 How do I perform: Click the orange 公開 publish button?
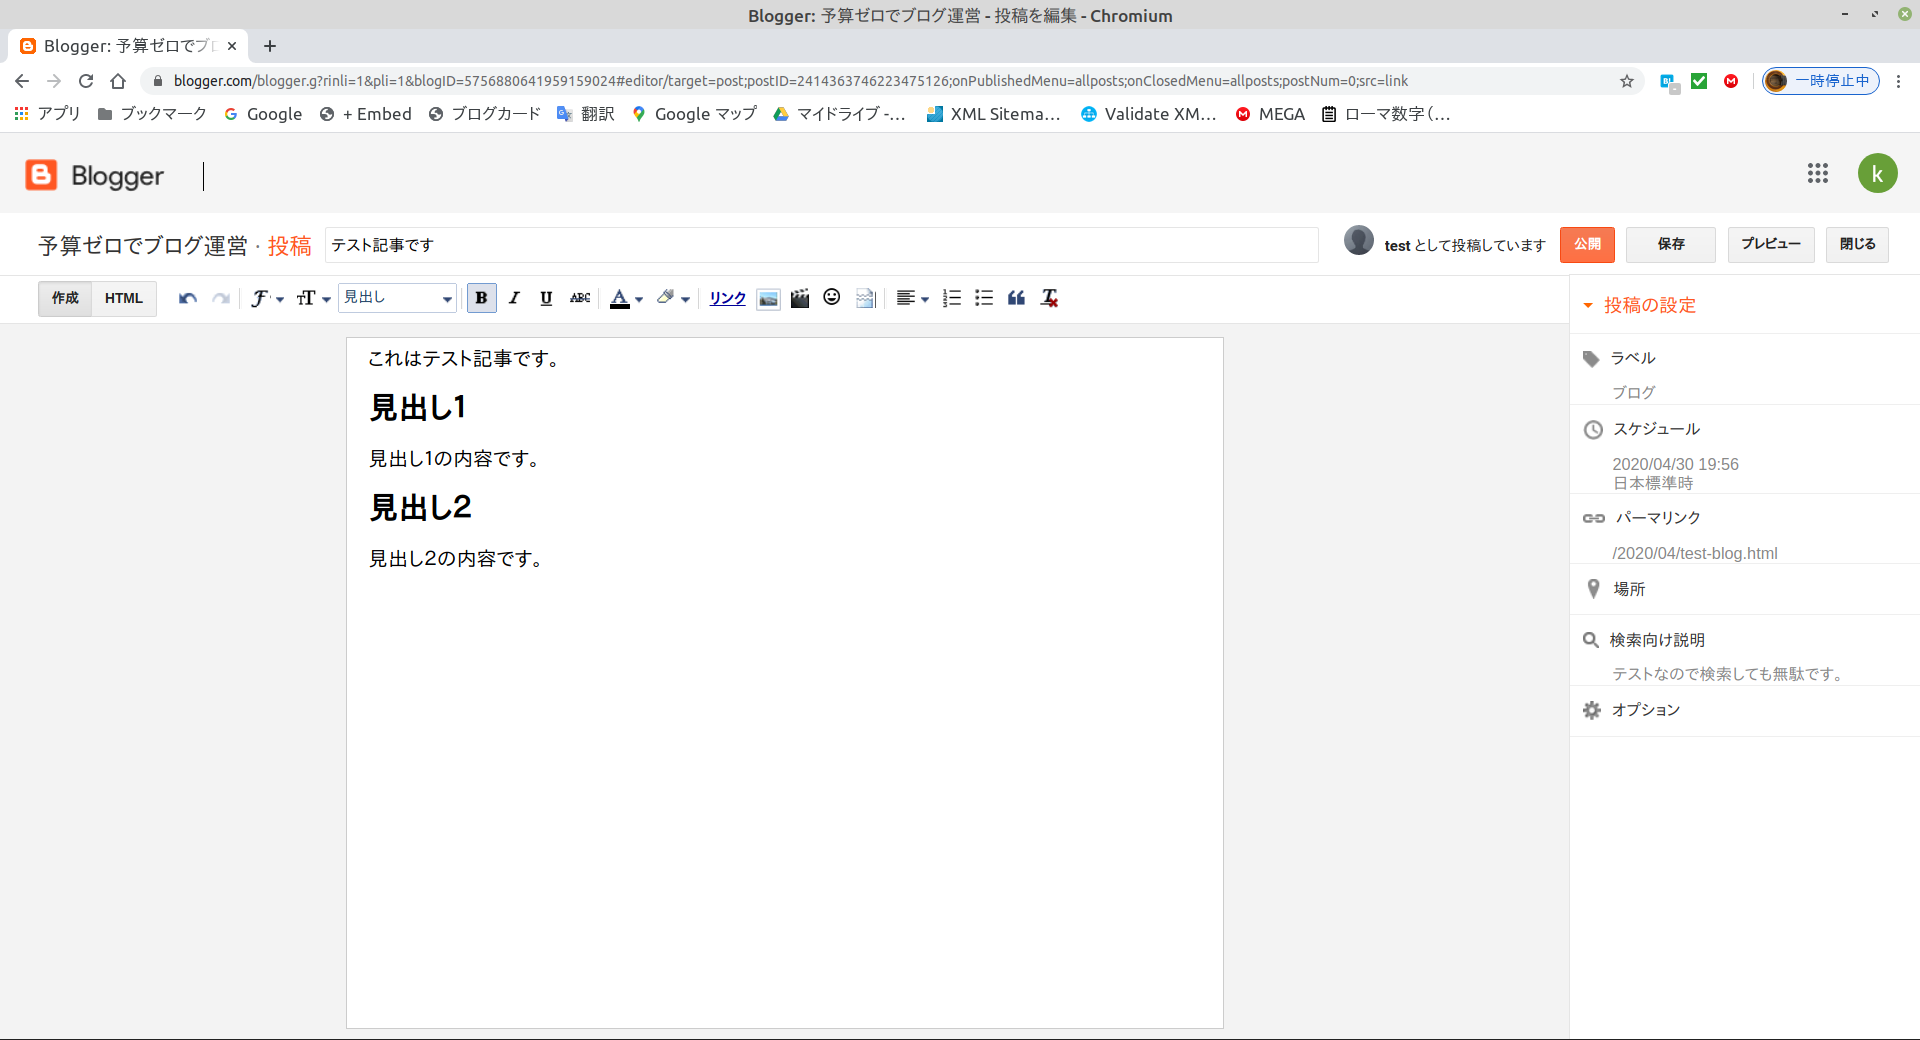tap(1586, 244)
